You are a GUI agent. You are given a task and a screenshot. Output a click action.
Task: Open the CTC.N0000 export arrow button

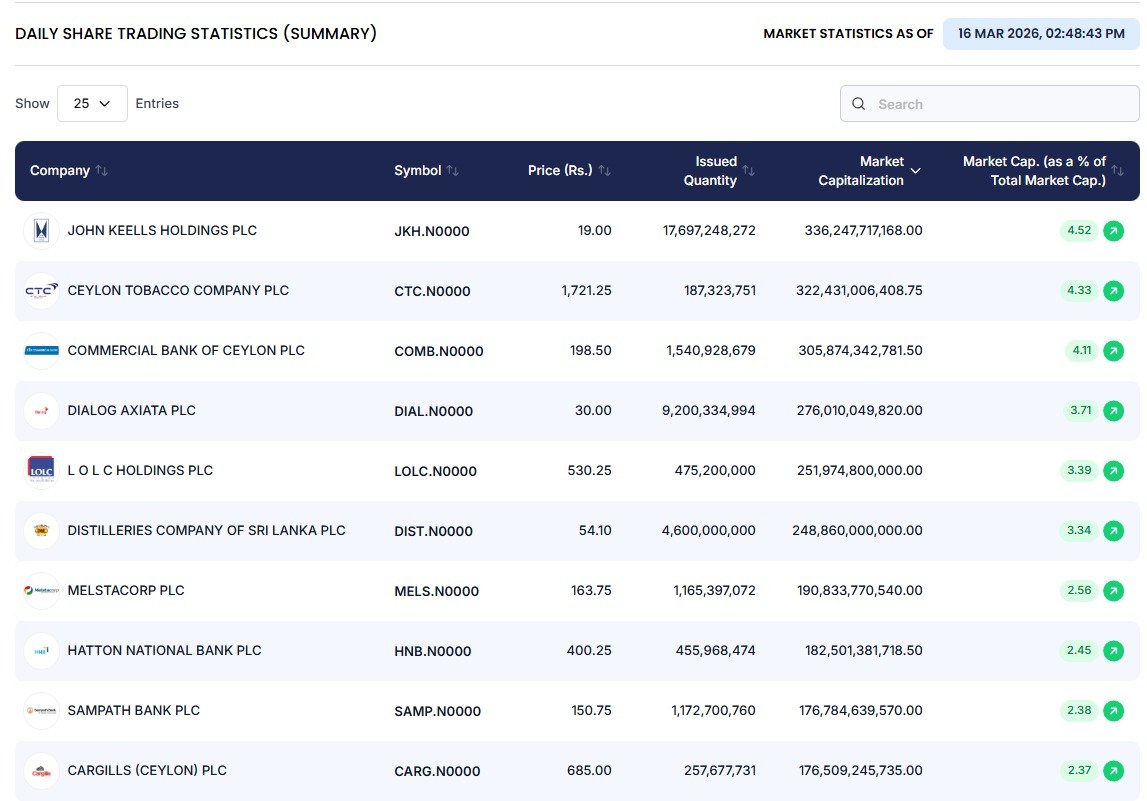pos(1114,290)
